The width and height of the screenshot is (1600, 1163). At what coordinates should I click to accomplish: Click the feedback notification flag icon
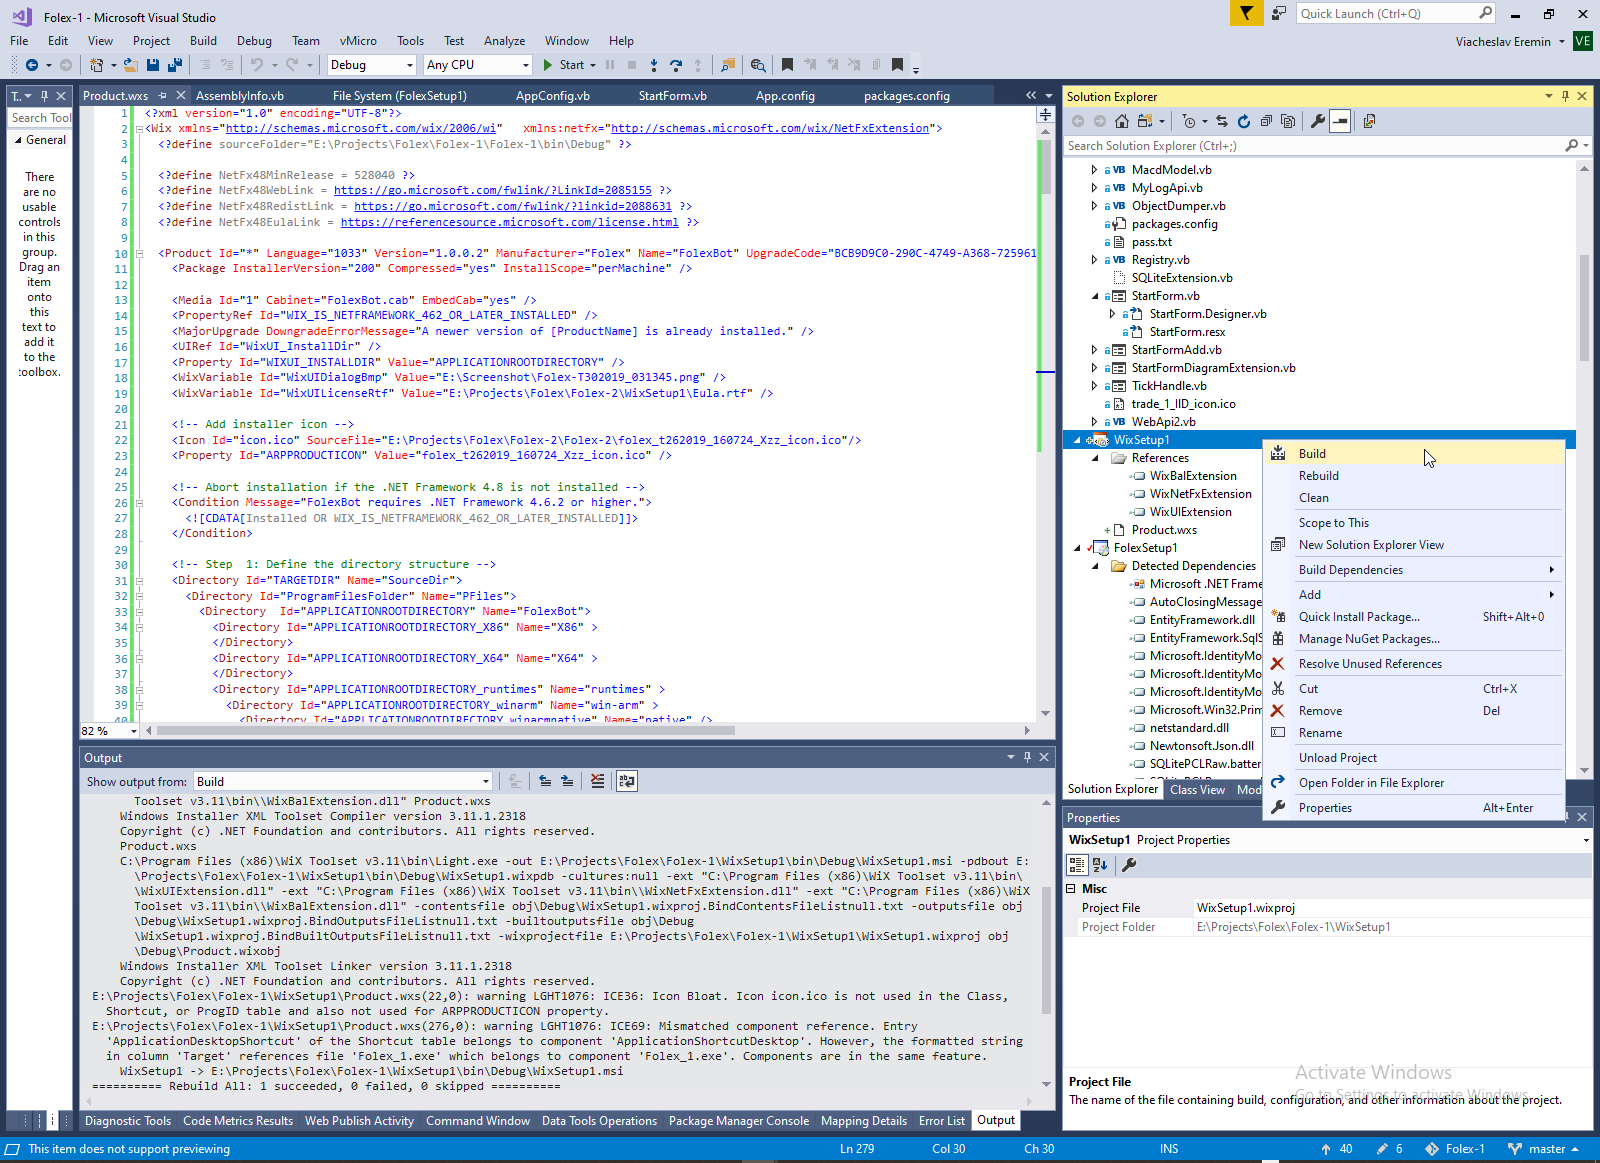(x=1246, y=13)
